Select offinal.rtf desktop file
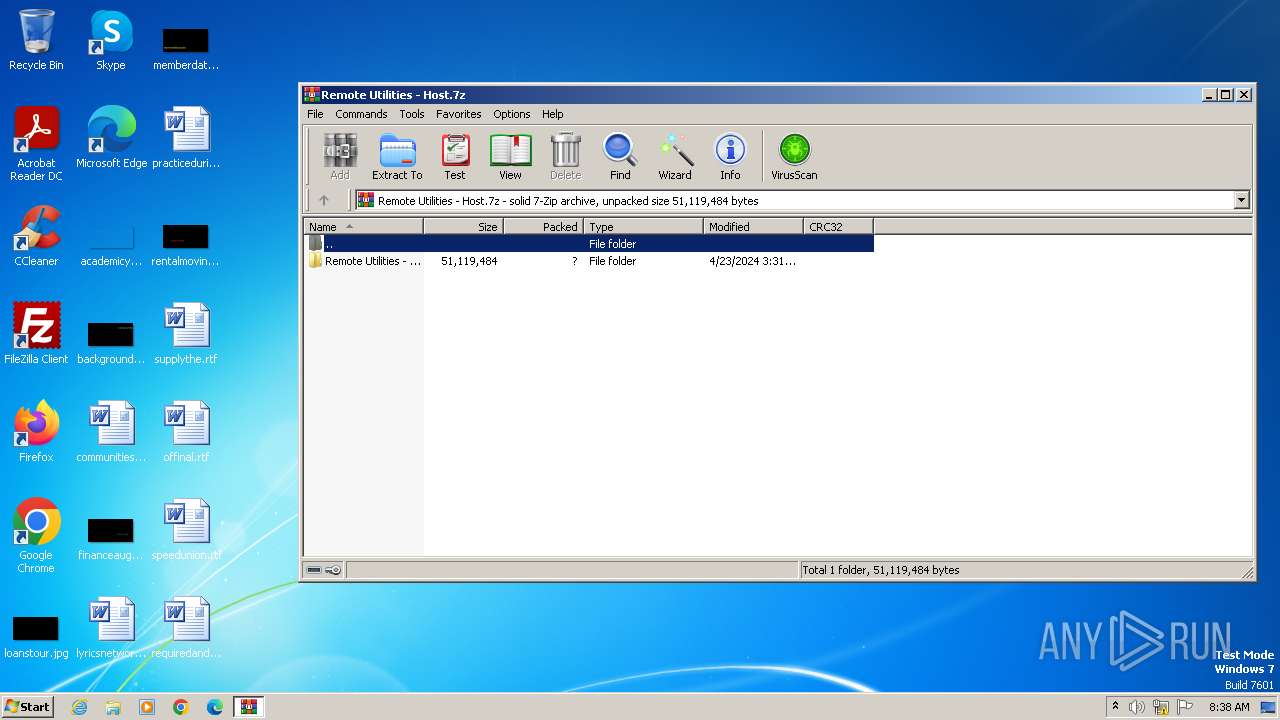This screenshot has width=1280, height=720. (x=186, y=432)
